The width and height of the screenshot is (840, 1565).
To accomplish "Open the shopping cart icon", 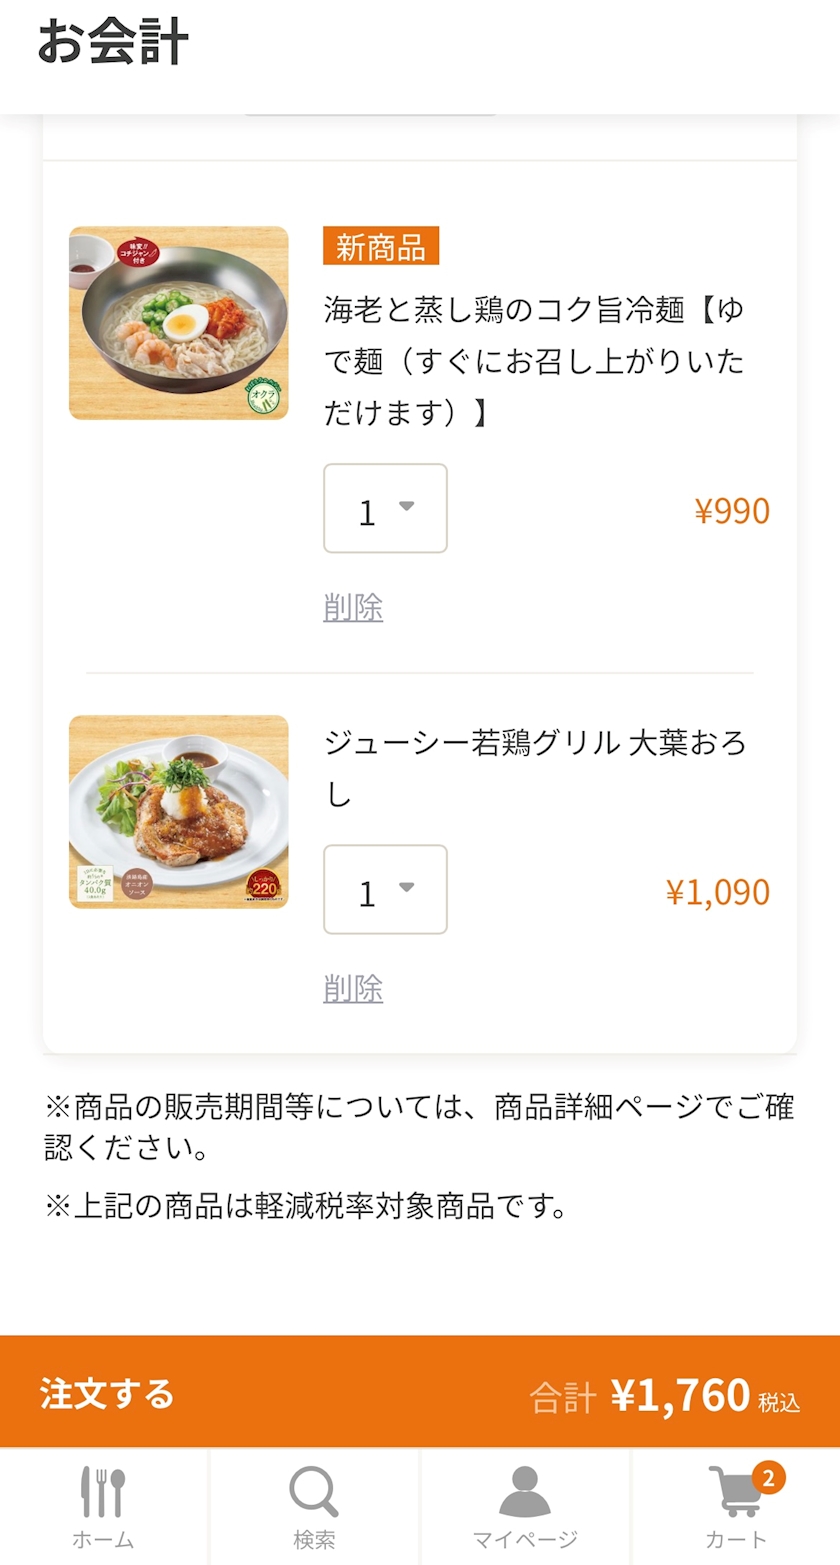I will pyautogui.click(x=735, y=1494).
